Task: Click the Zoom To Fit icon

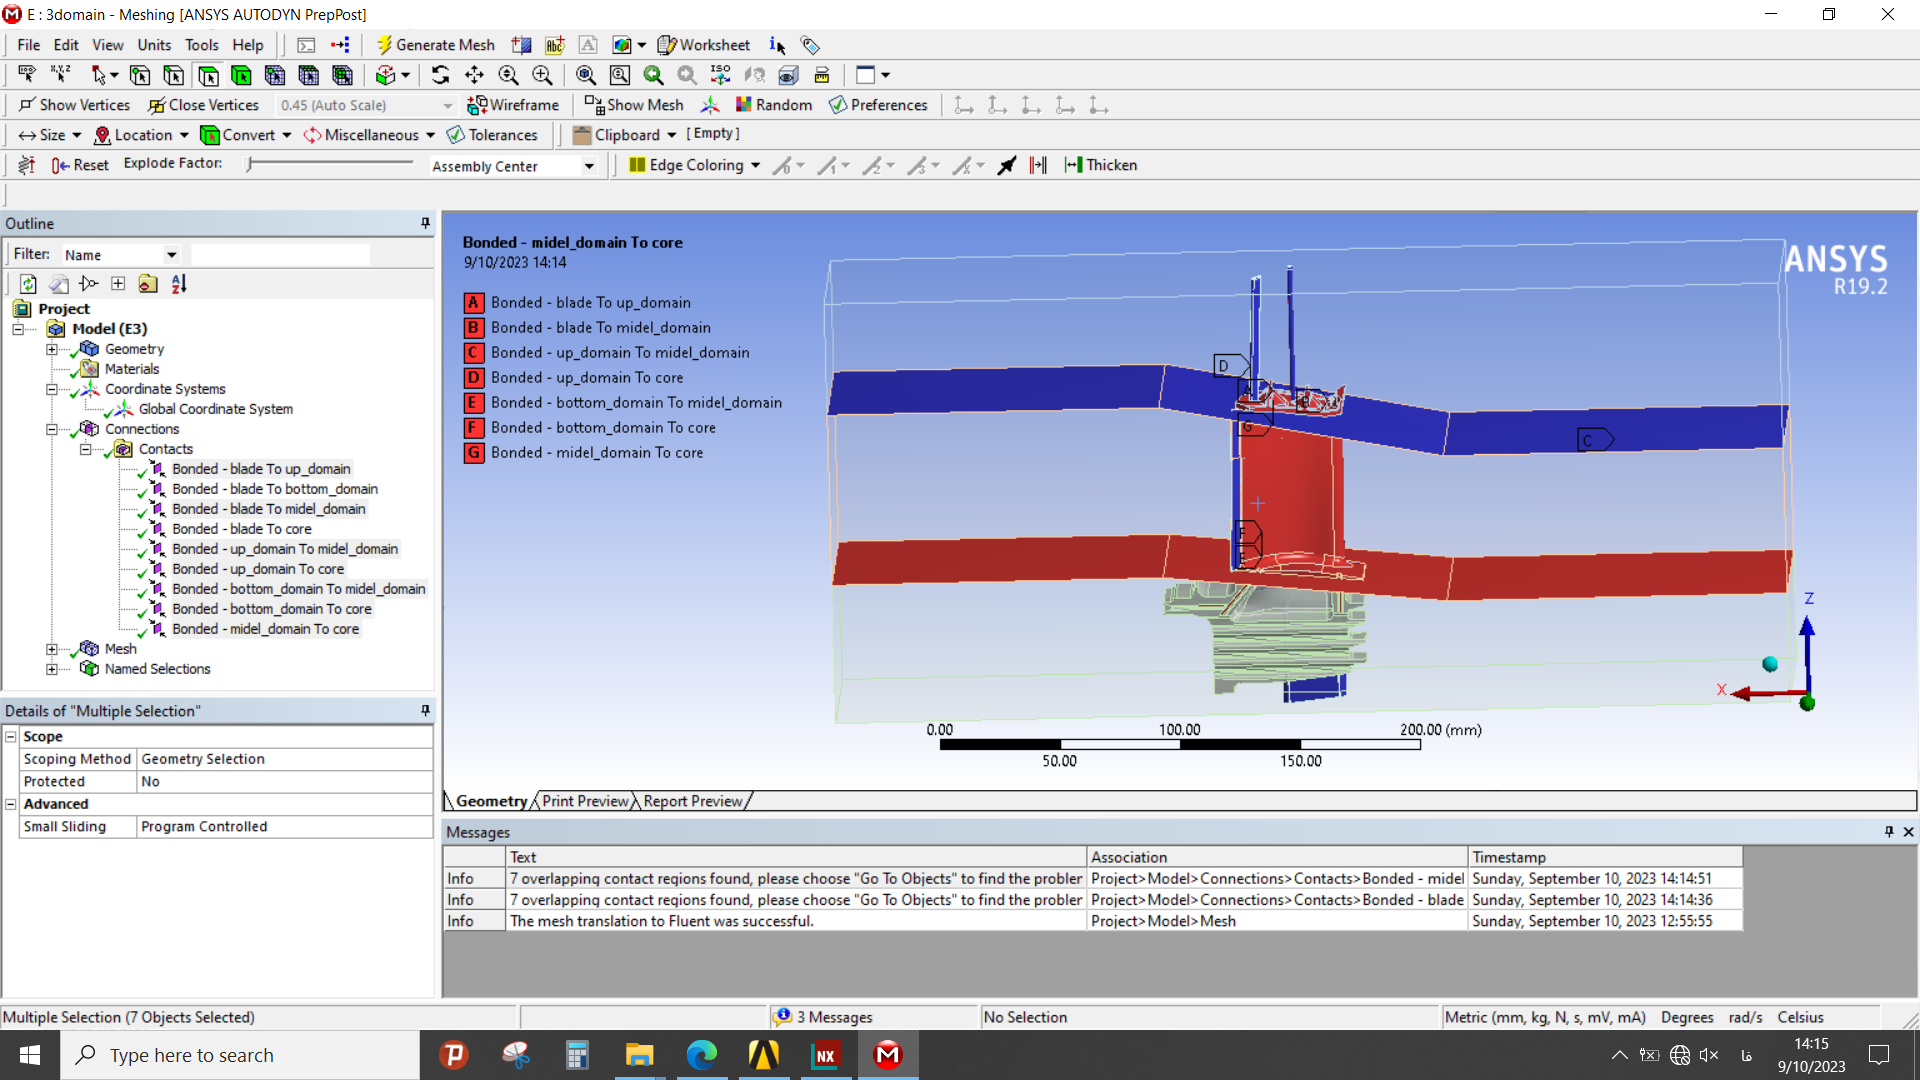Action: point(586,75)
